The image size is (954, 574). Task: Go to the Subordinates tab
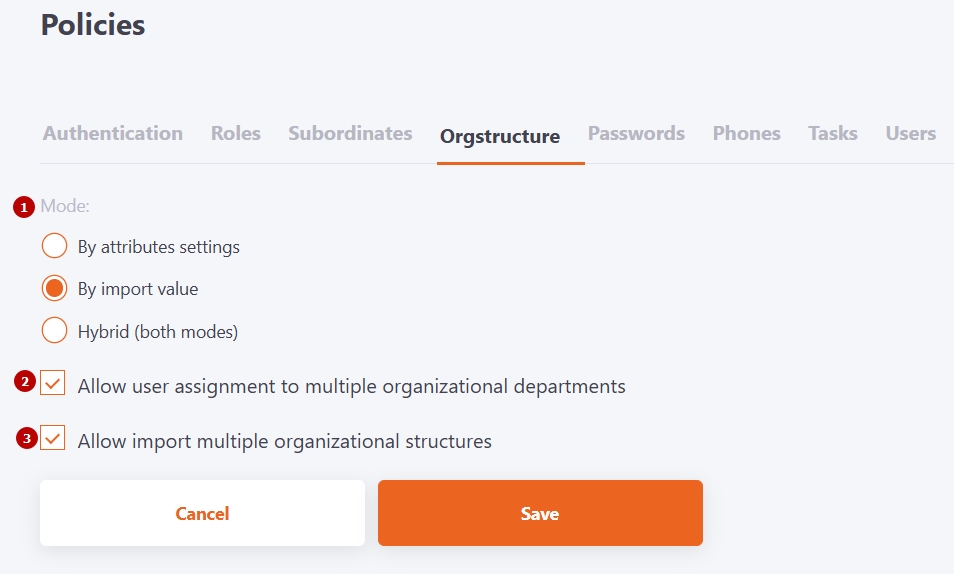click(350, 133)
